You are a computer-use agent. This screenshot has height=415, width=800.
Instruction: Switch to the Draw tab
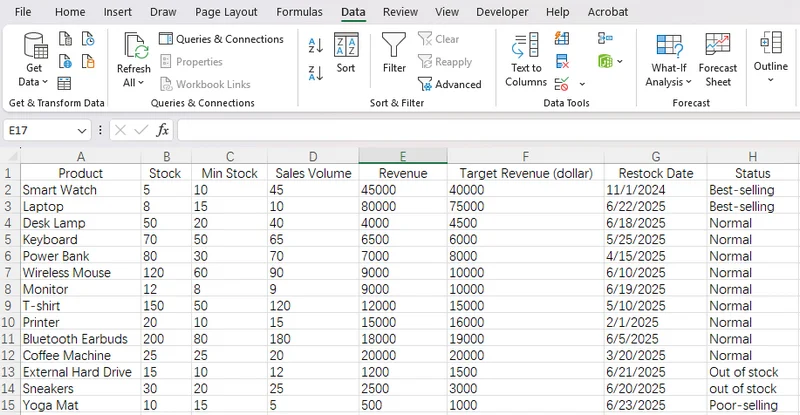(163, 12)
